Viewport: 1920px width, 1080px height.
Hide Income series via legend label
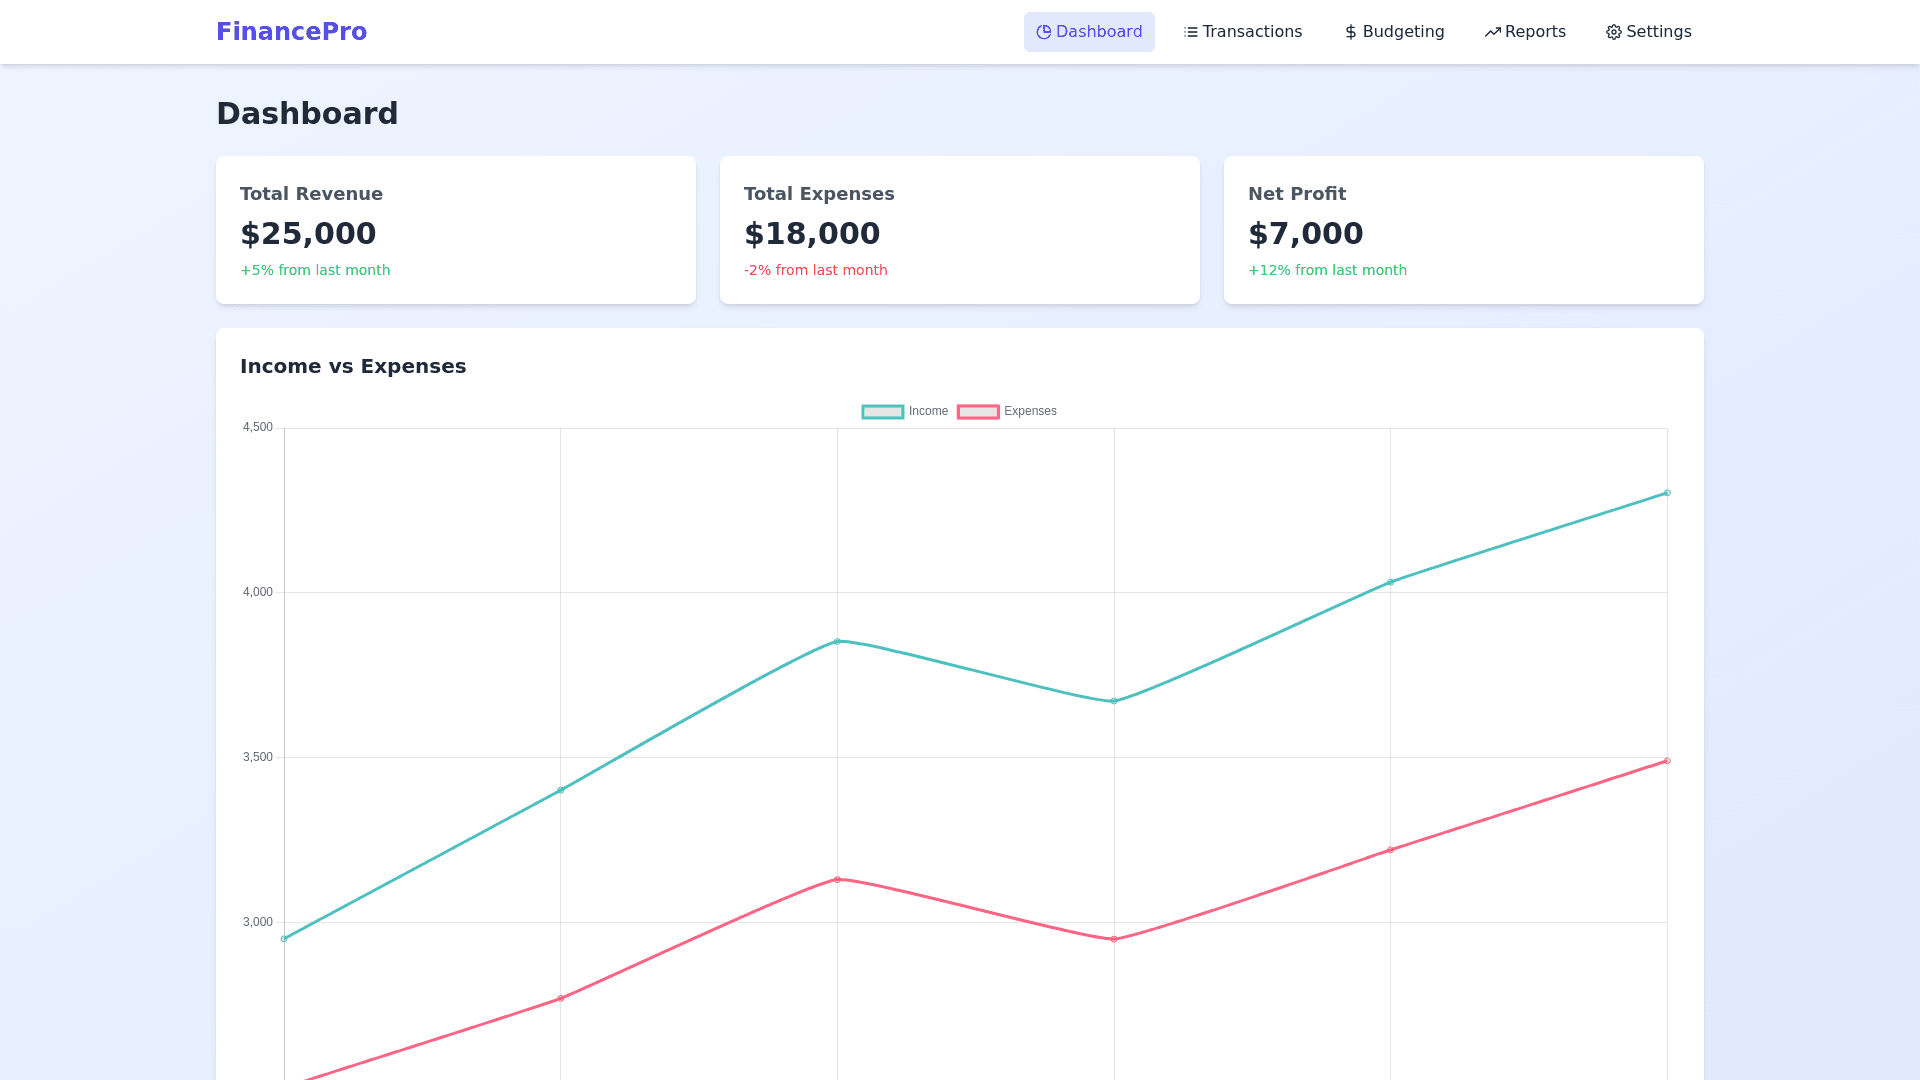928,411
